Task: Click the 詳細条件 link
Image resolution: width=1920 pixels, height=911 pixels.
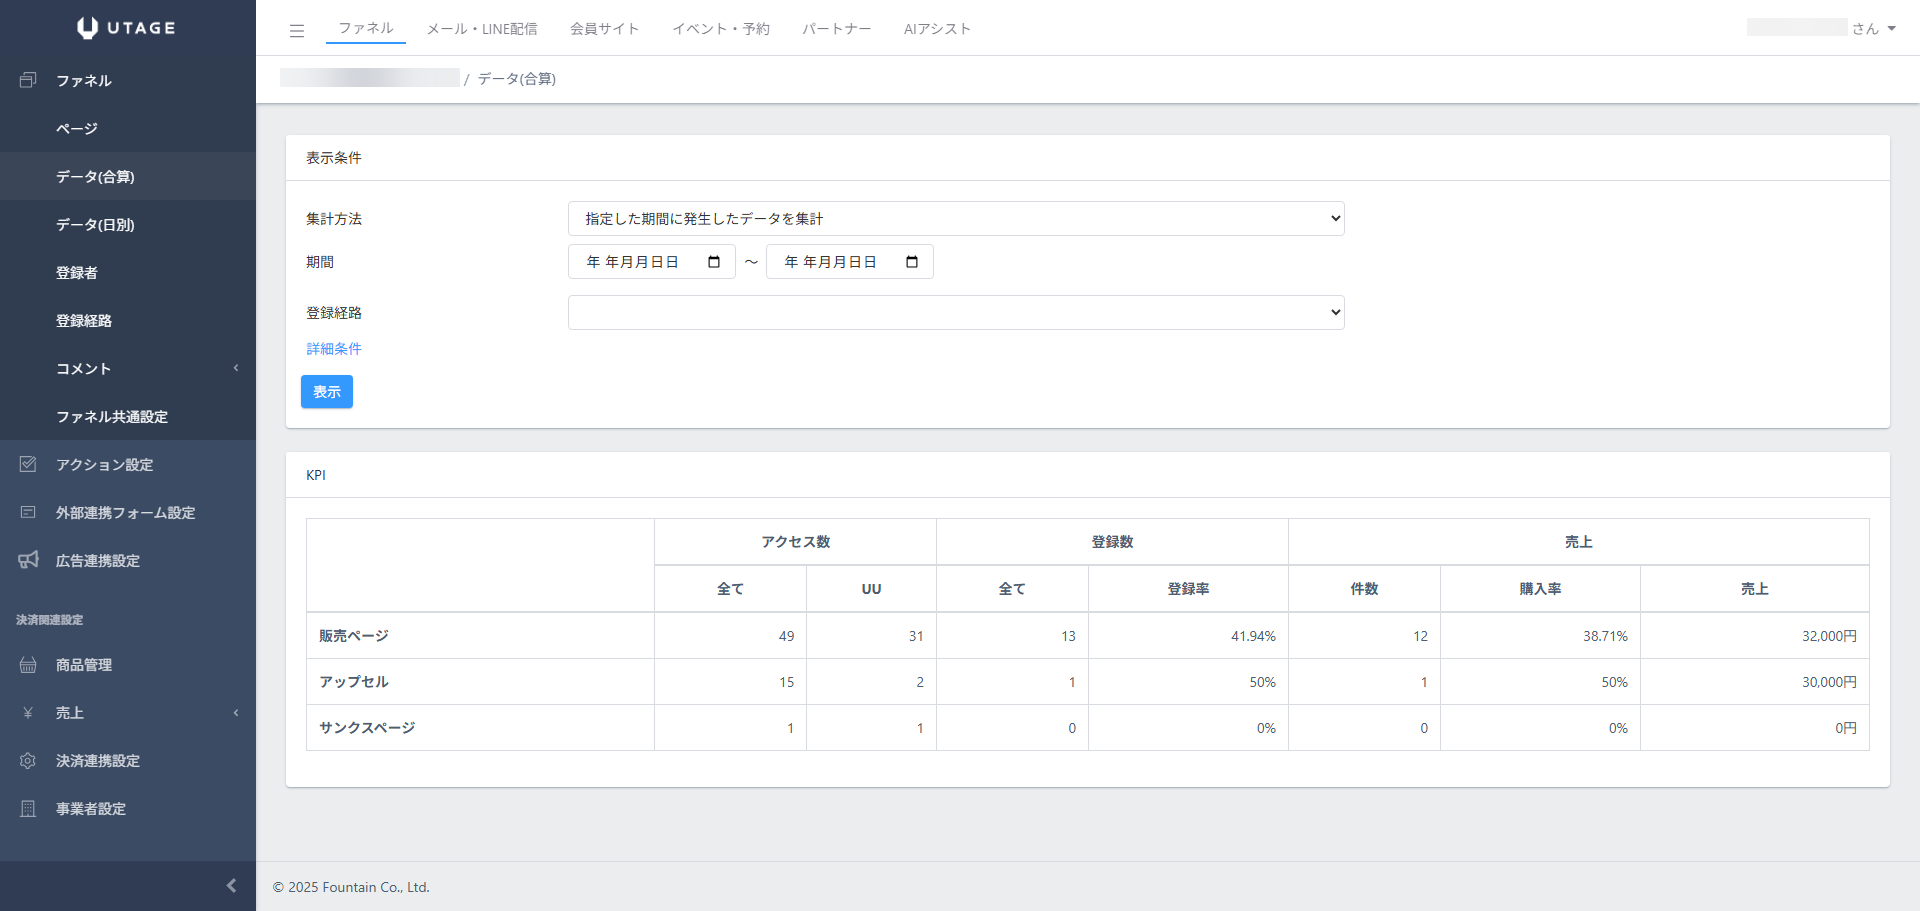Action: [x=334, y=349]
